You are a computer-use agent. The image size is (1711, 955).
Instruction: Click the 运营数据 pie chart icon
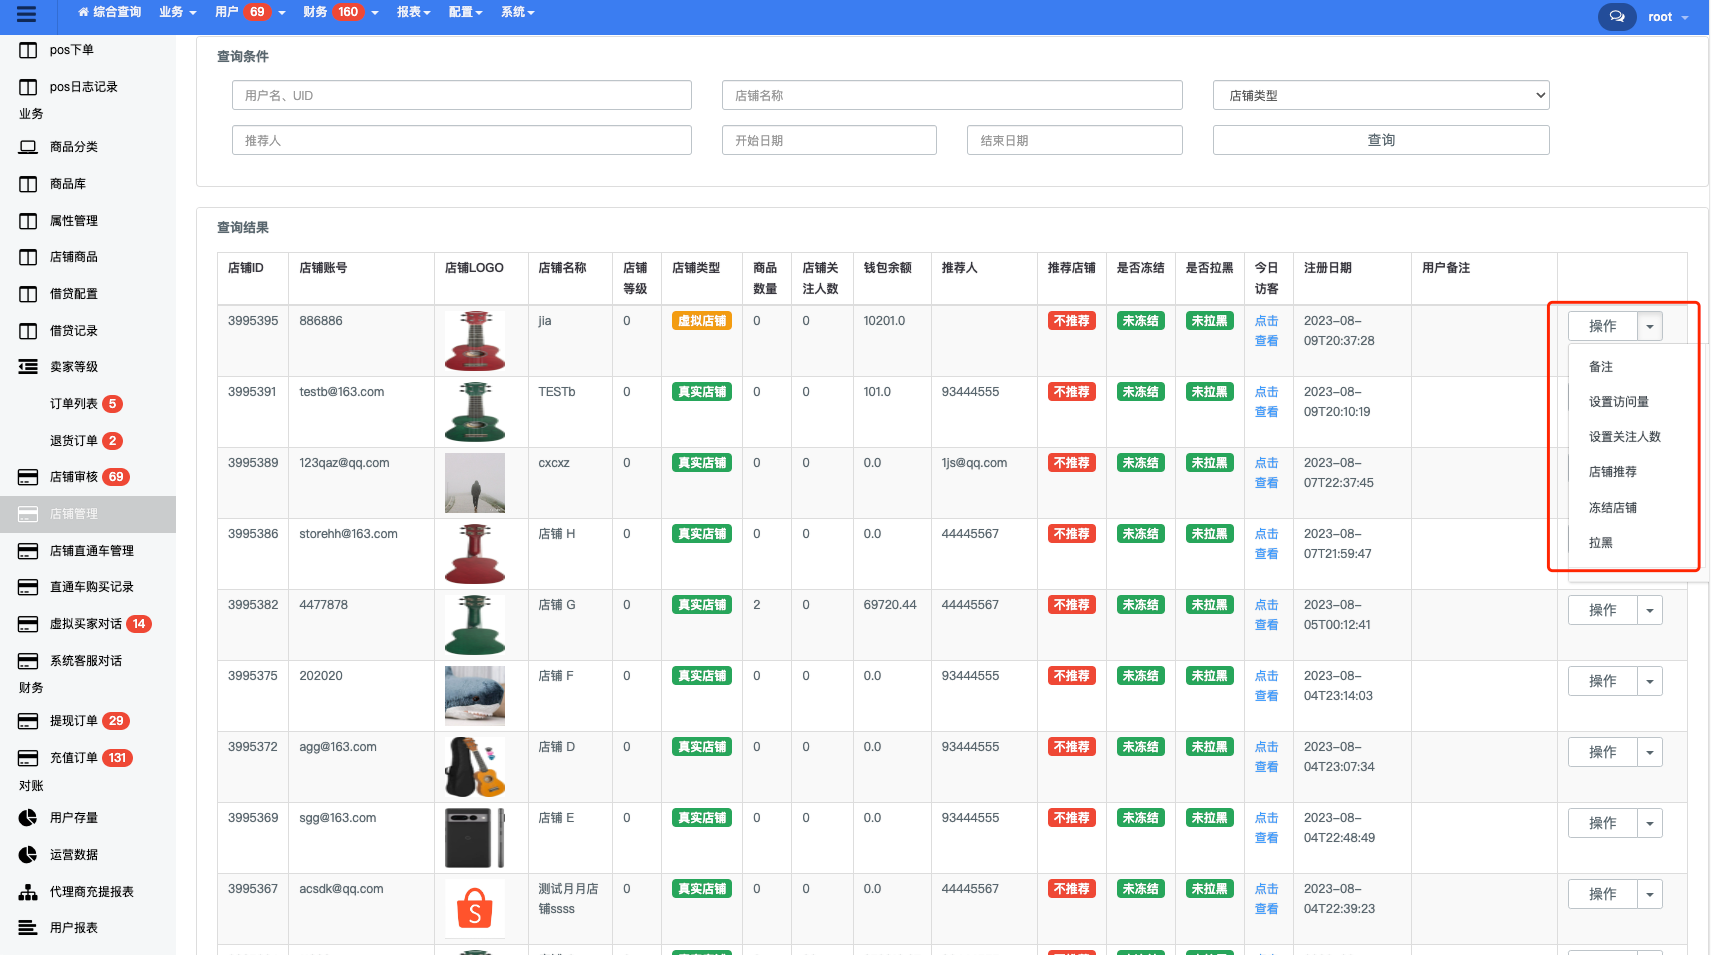point(28,855)
